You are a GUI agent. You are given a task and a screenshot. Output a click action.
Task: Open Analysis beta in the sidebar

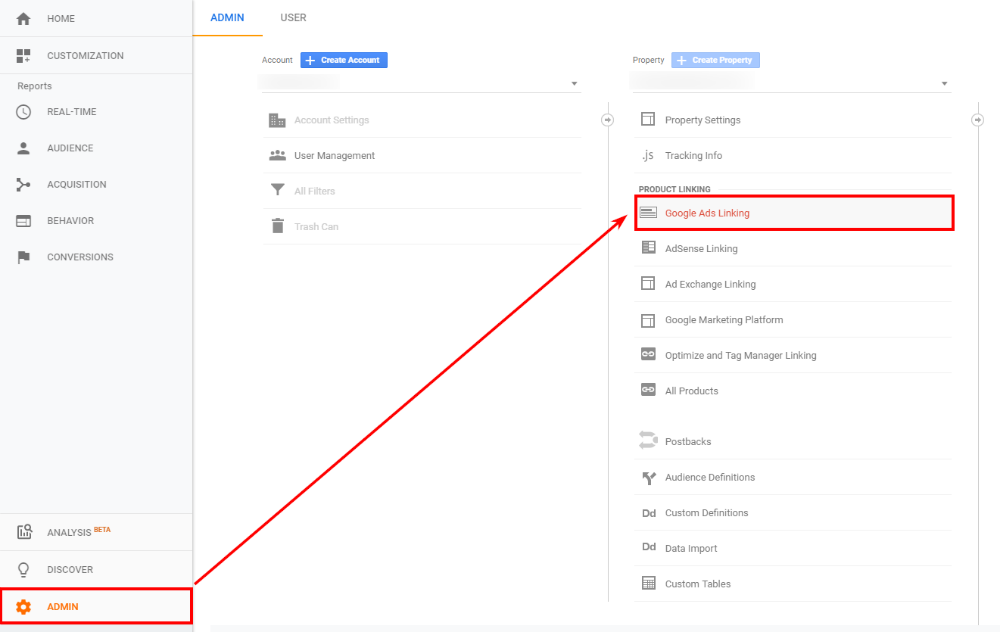coord(77,532)
